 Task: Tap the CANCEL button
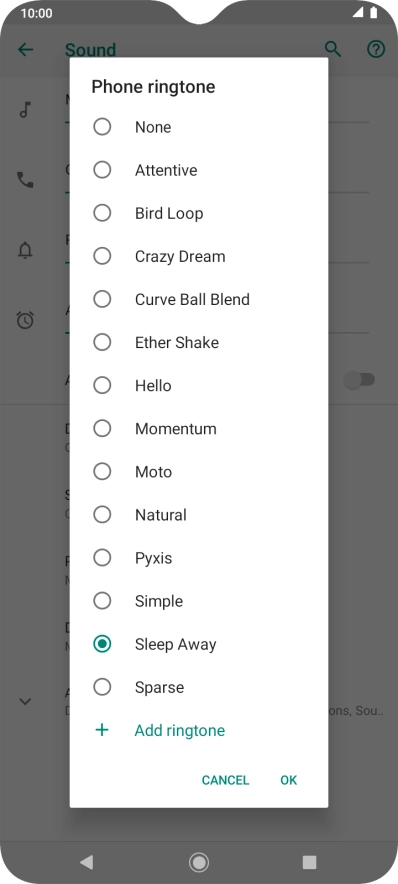tap(225, 780)
